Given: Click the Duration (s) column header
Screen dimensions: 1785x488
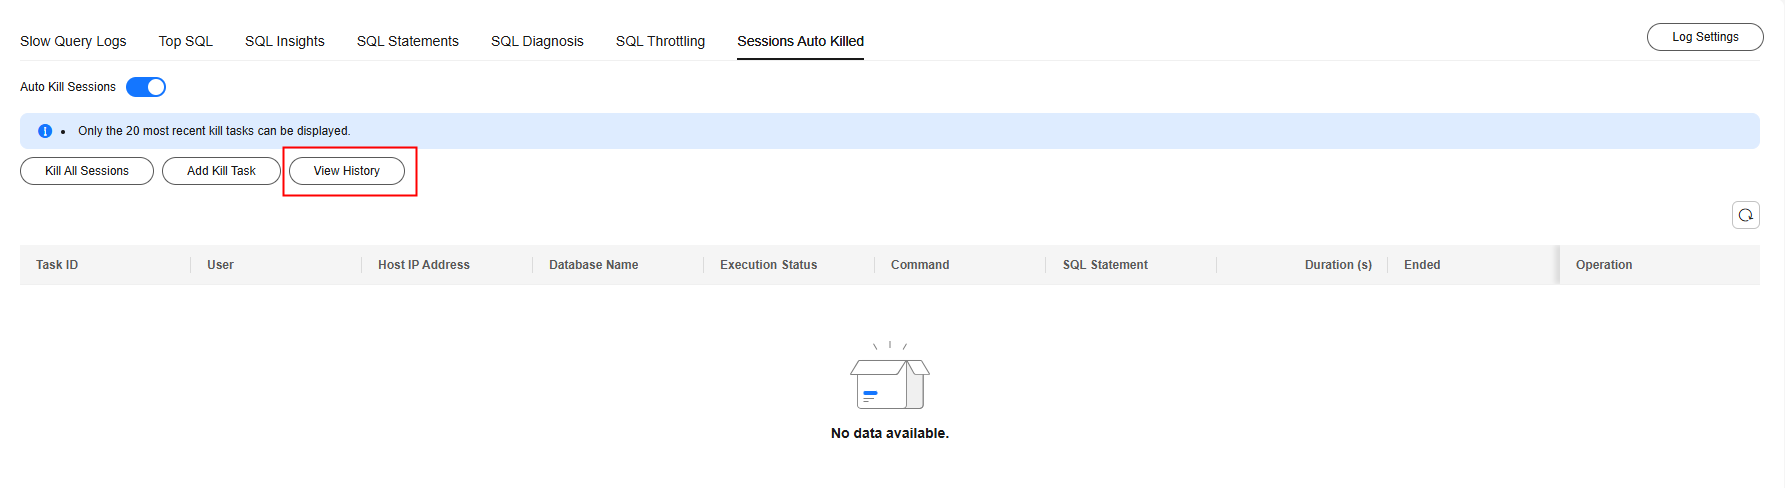Looking at the screenshot, I should tap(1338, 265).
